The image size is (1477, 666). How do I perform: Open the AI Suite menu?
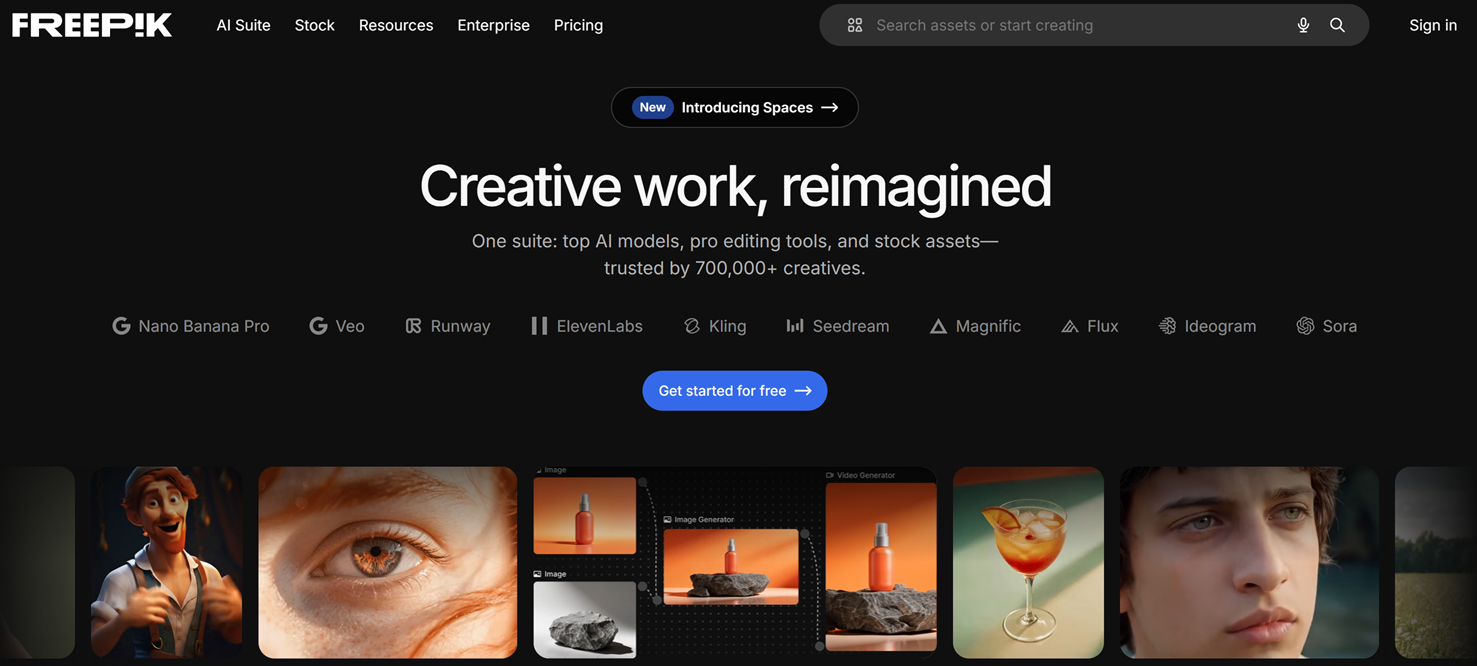tap(243, 25)
